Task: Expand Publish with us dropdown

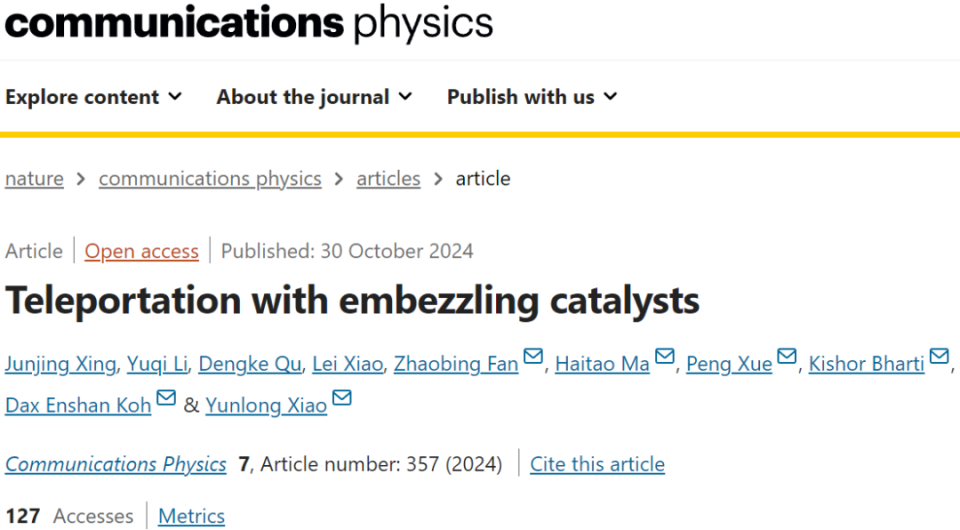Action: click(532, 97)
